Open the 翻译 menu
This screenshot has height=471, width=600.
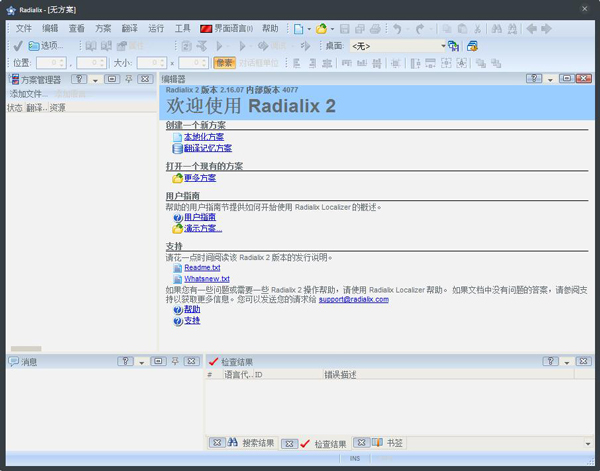point(130,28)
